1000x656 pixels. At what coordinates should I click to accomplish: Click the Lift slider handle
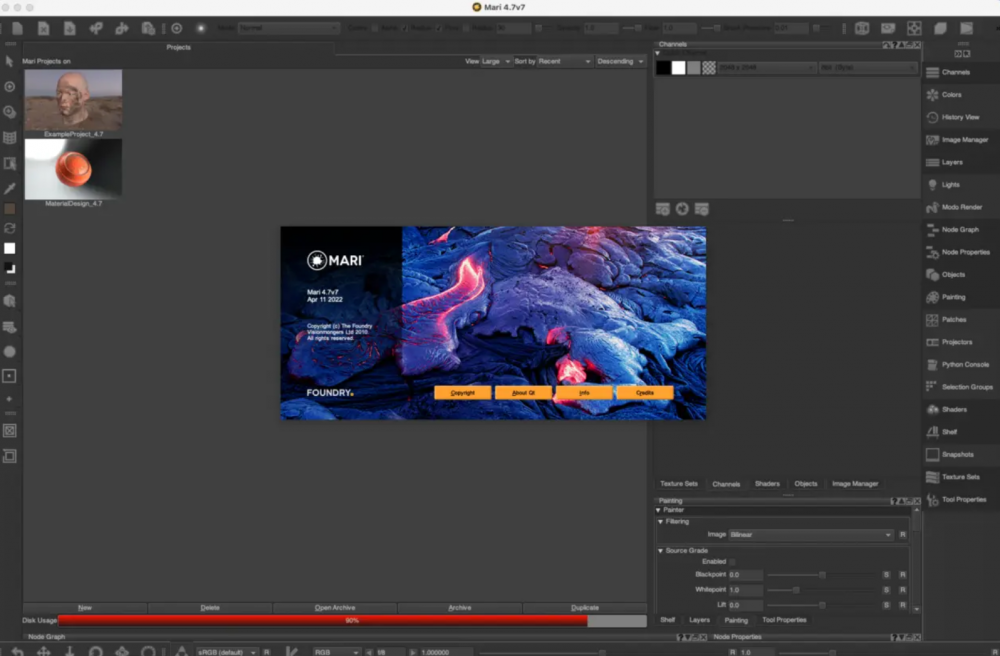click(822, 605)
